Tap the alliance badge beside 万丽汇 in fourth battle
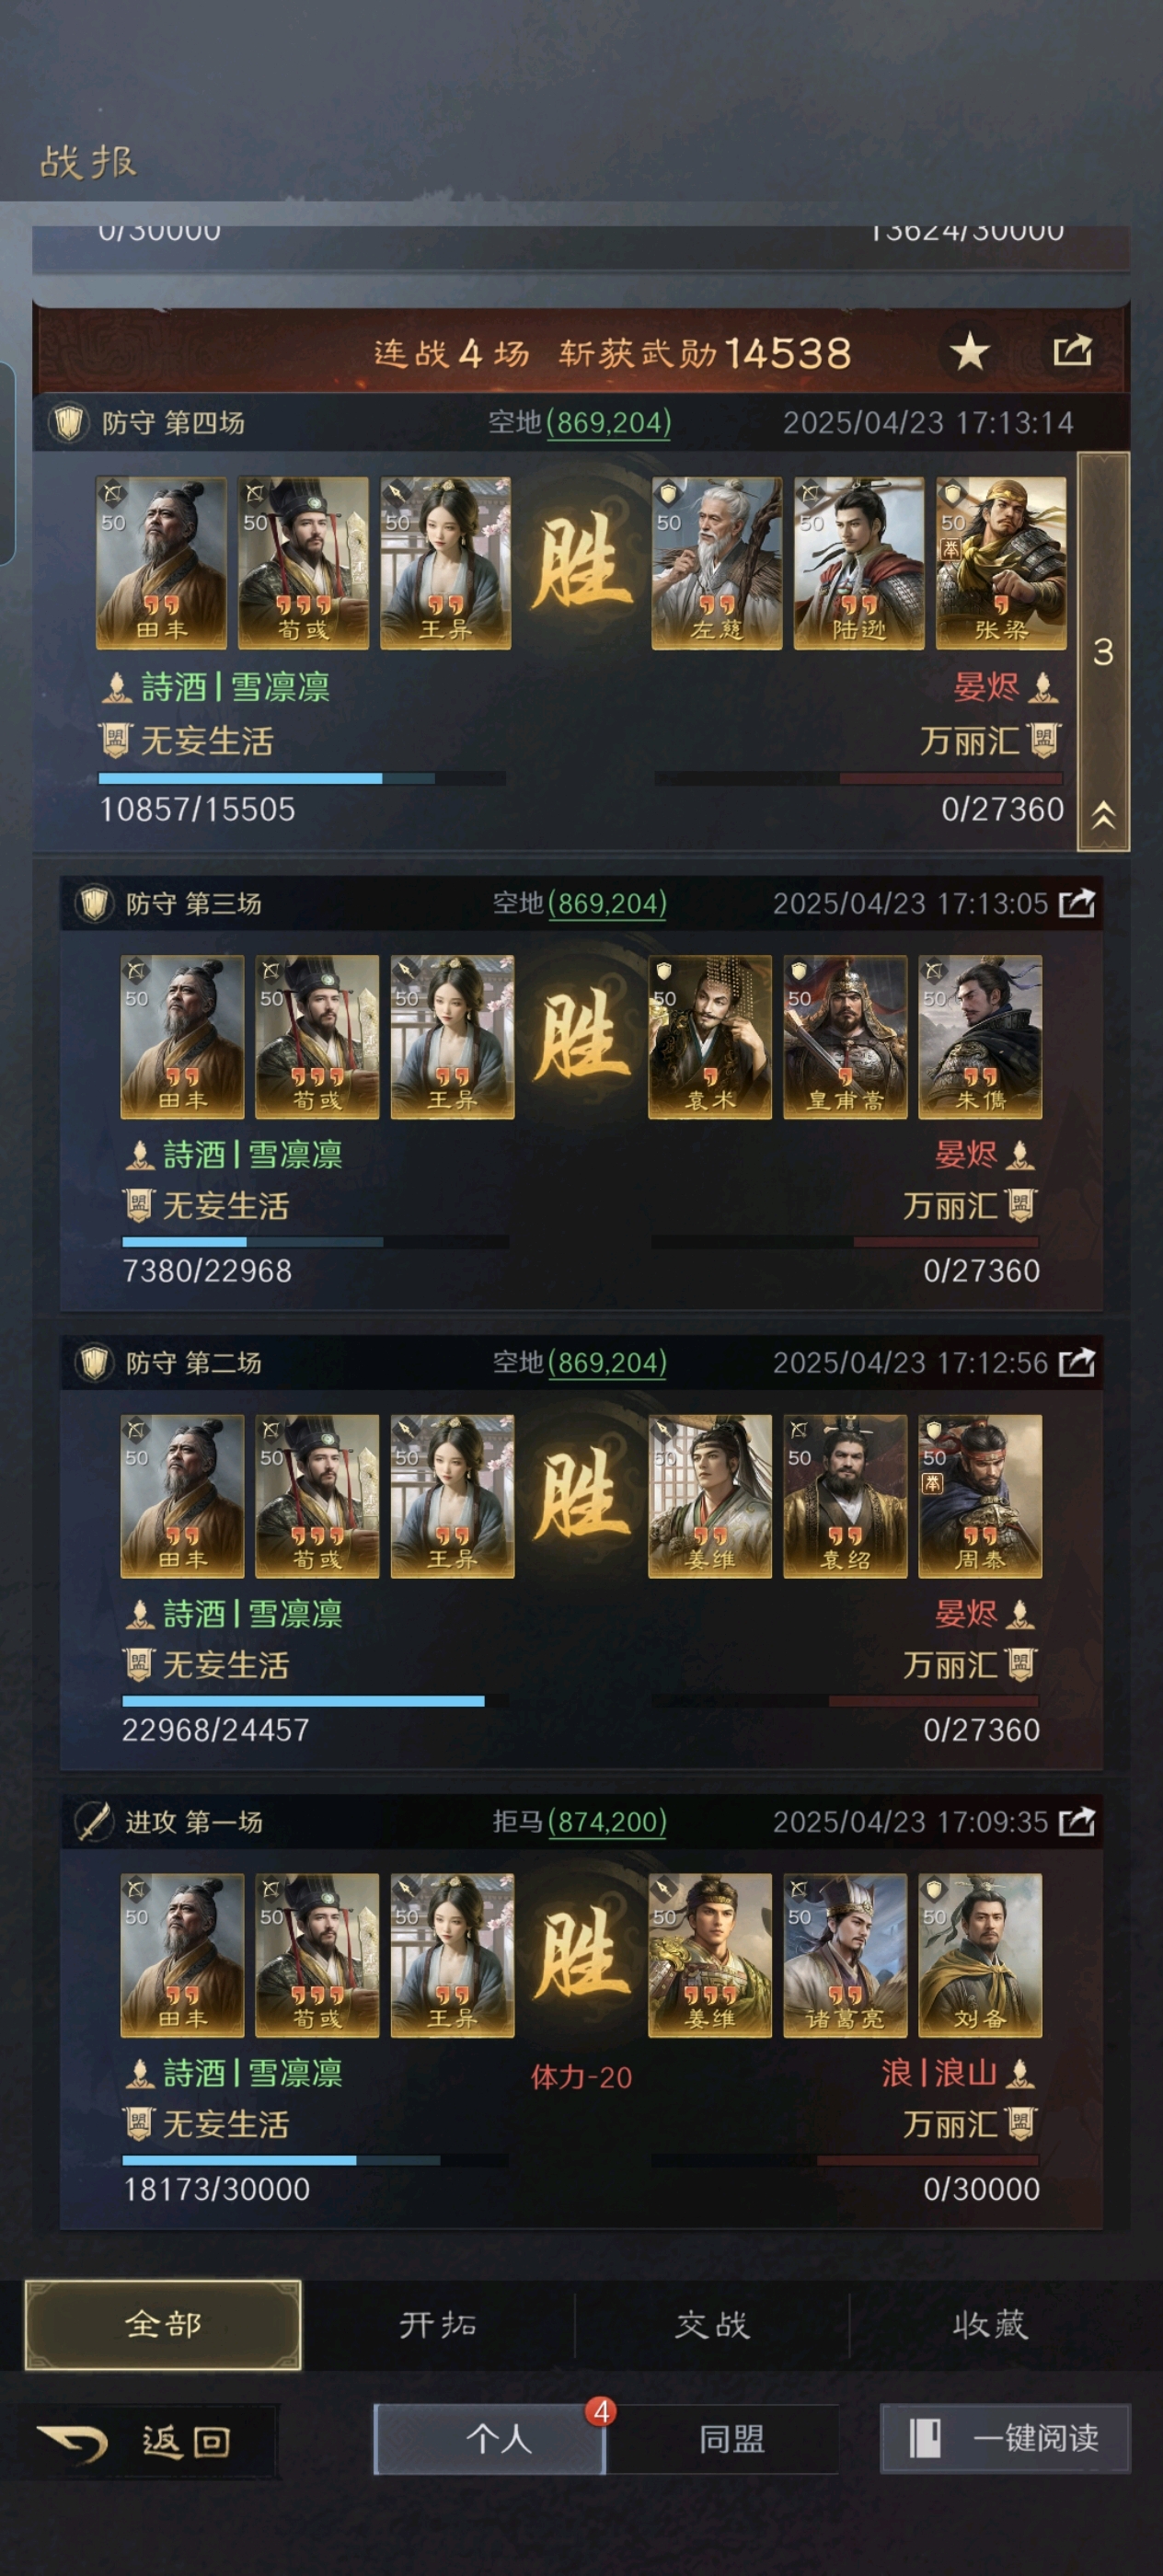Image resolution: width=1163 pixels, height=2576 pixels. point(1044,740)
